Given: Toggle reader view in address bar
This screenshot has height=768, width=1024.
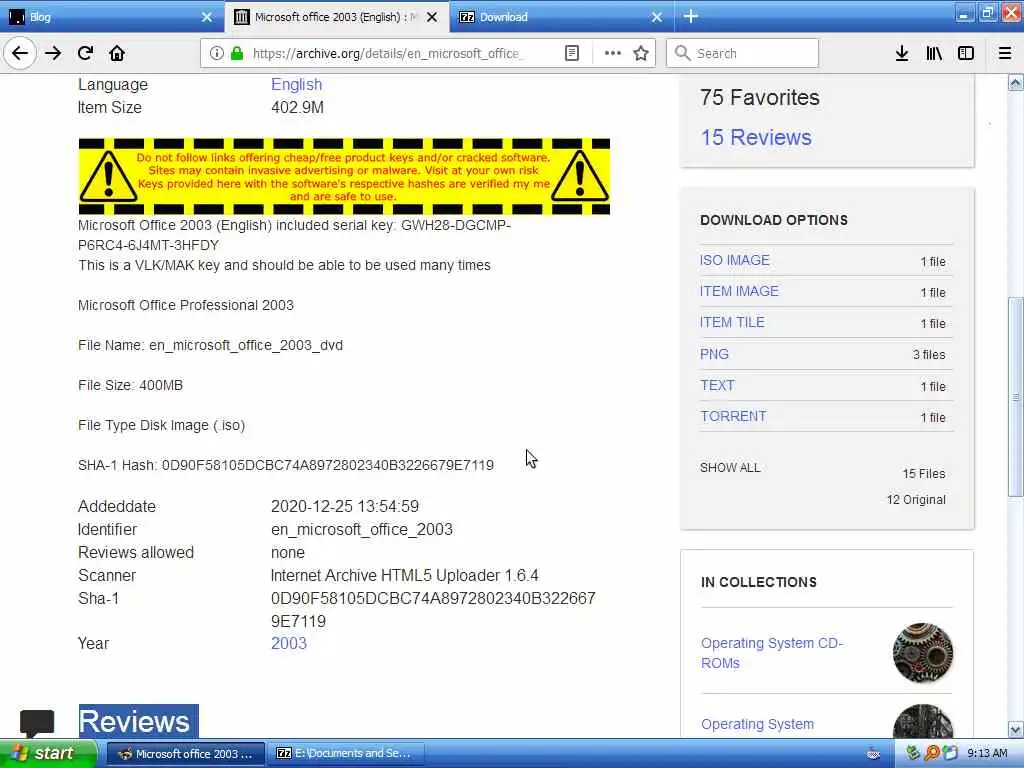Looking at the screenshot, I should [571, 53].
